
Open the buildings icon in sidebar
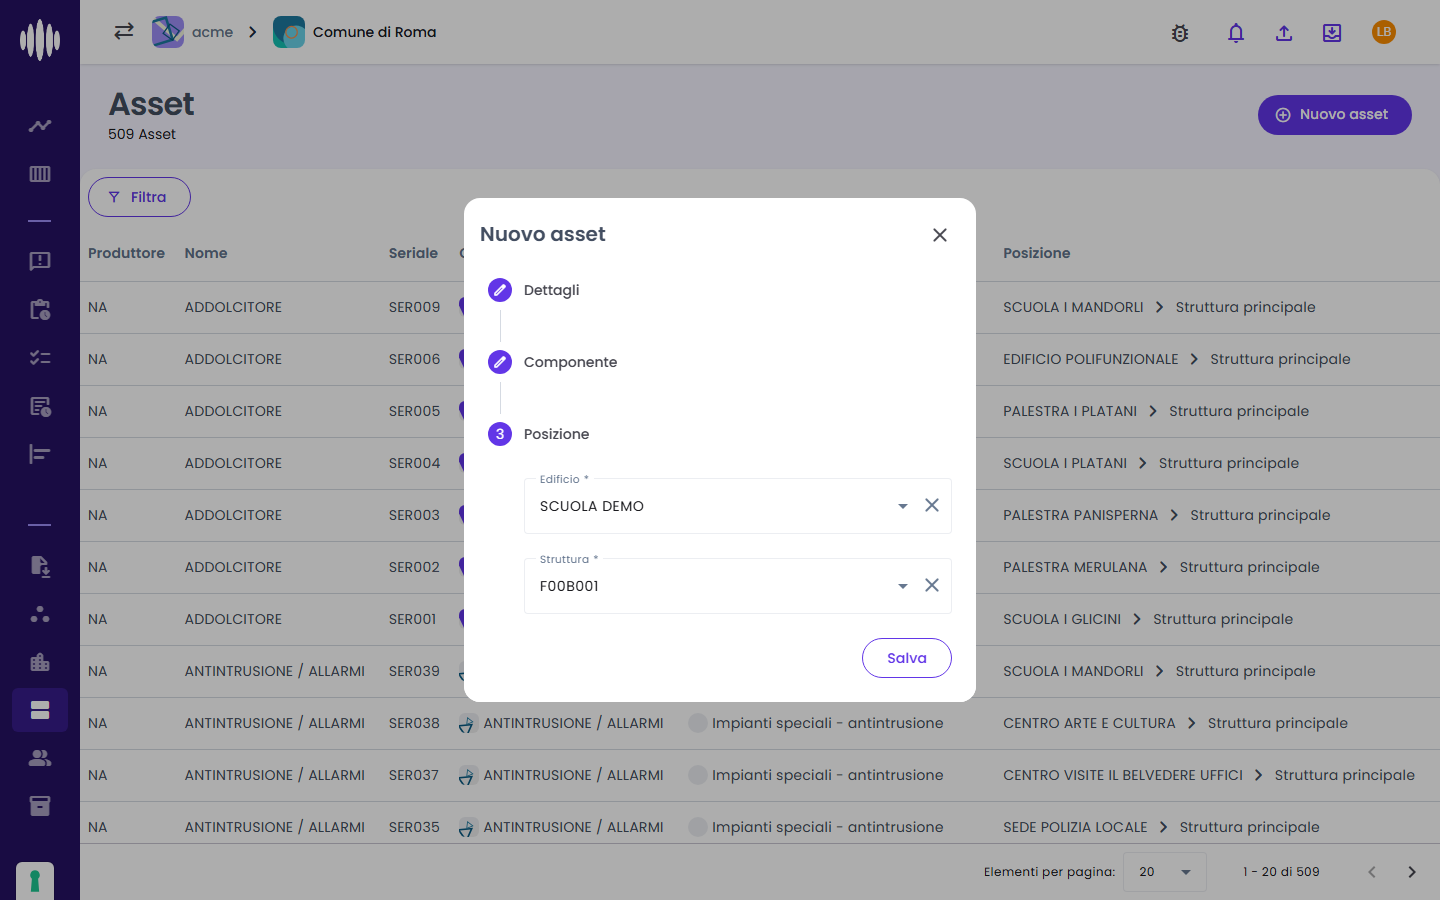(40, 662)
